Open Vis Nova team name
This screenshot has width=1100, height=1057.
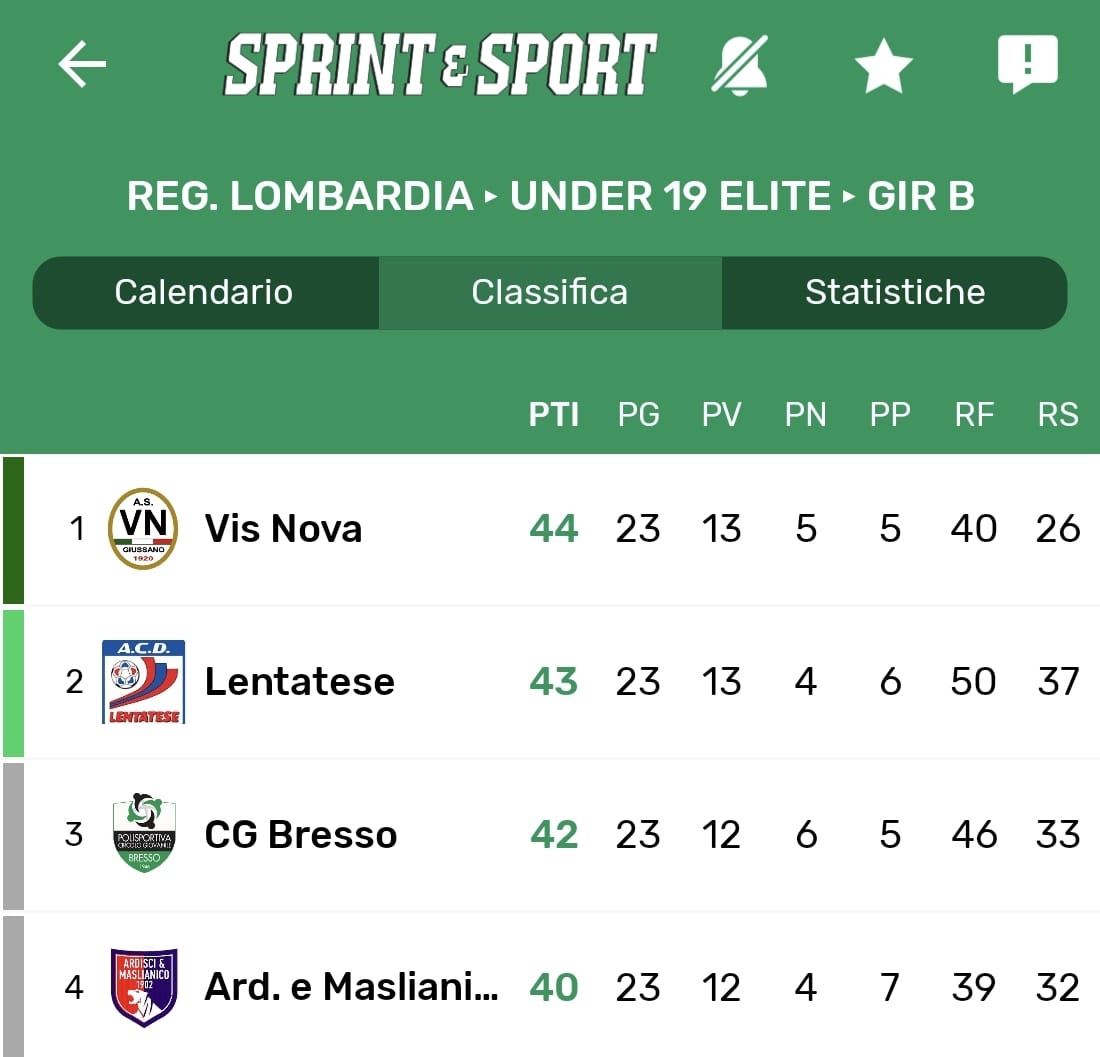tap(283, 528)
